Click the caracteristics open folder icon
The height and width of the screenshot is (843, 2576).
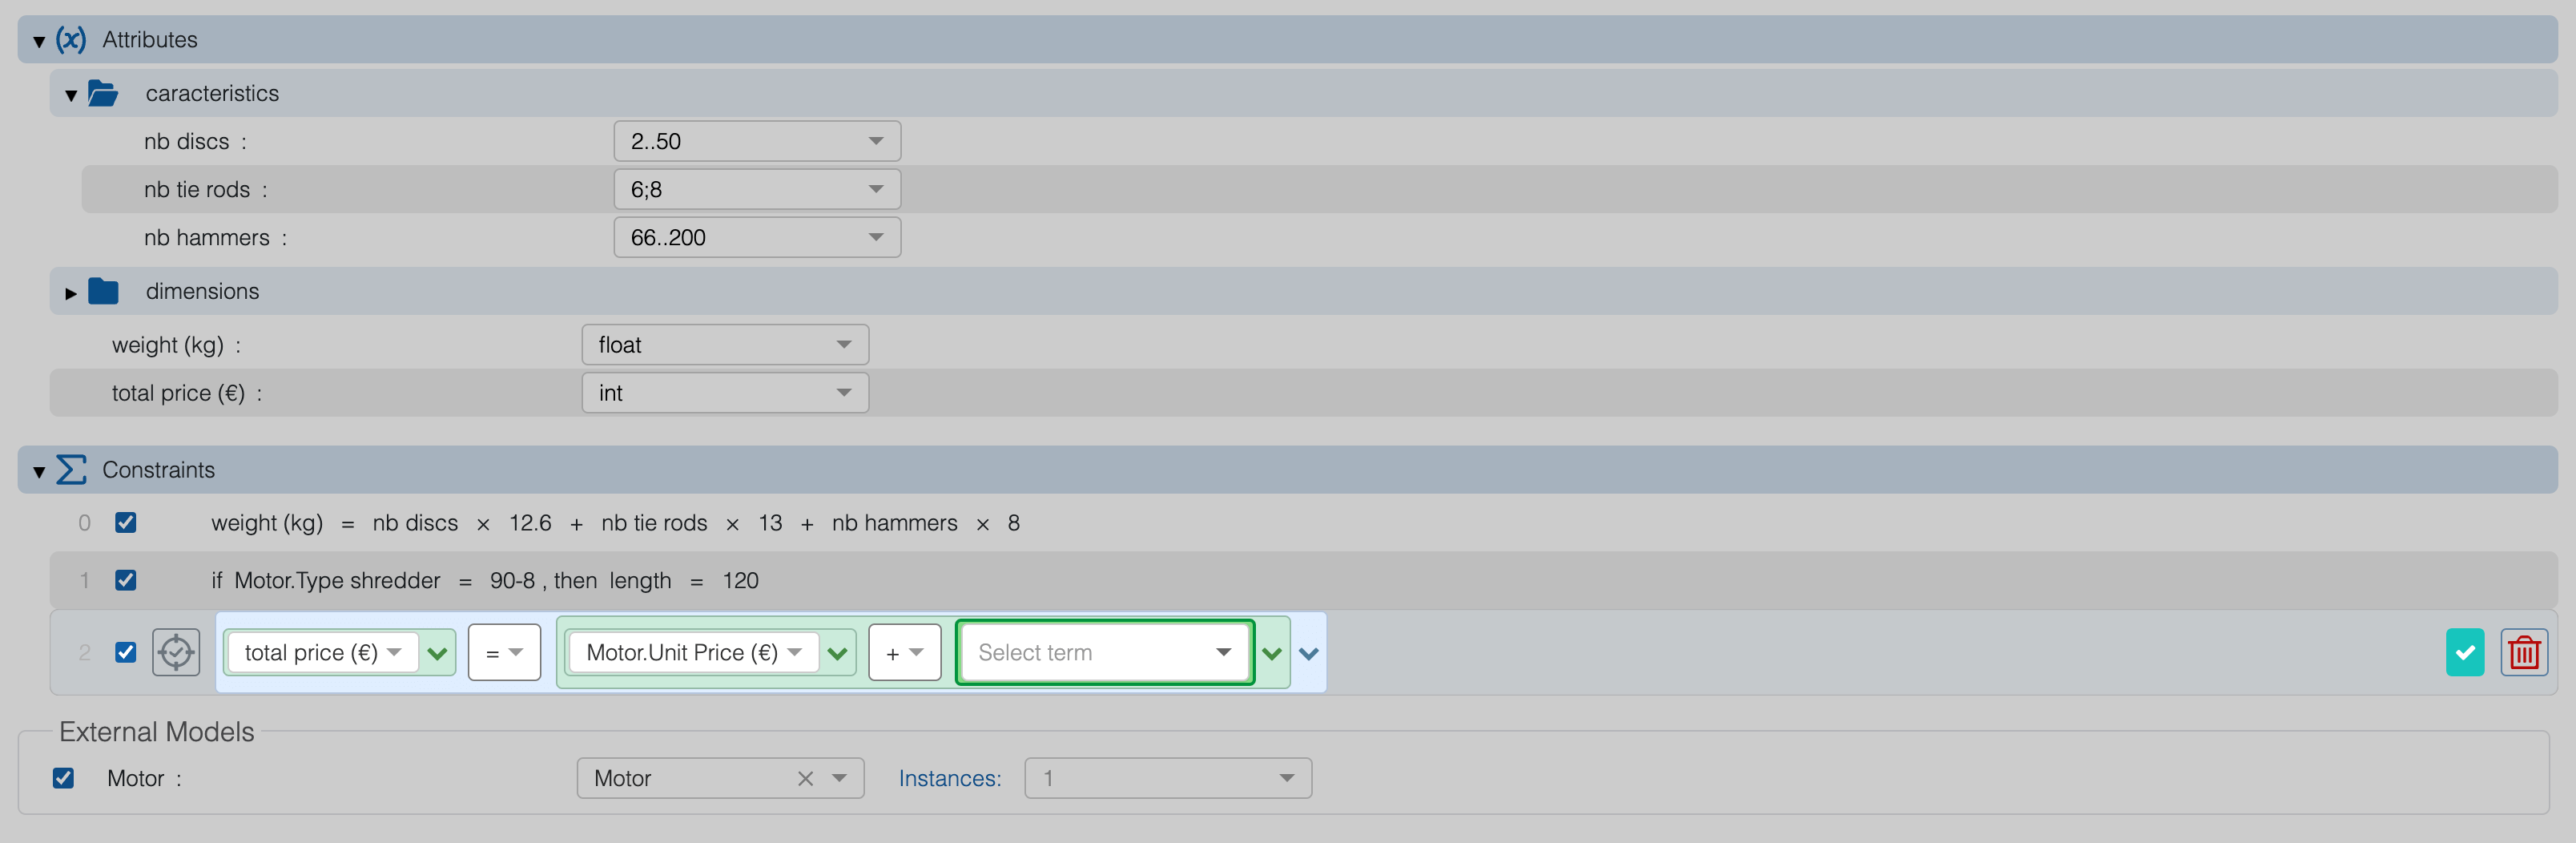click(104, 92)
